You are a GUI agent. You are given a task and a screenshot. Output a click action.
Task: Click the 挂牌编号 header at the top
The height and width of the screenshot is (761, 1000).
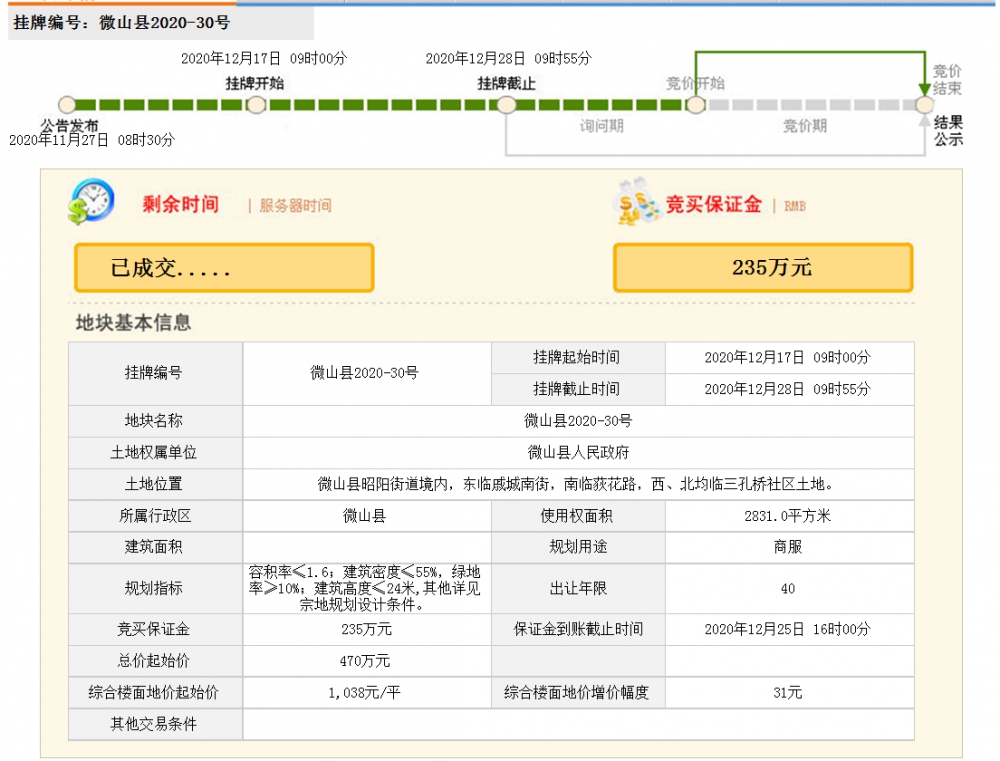(122, 22)
